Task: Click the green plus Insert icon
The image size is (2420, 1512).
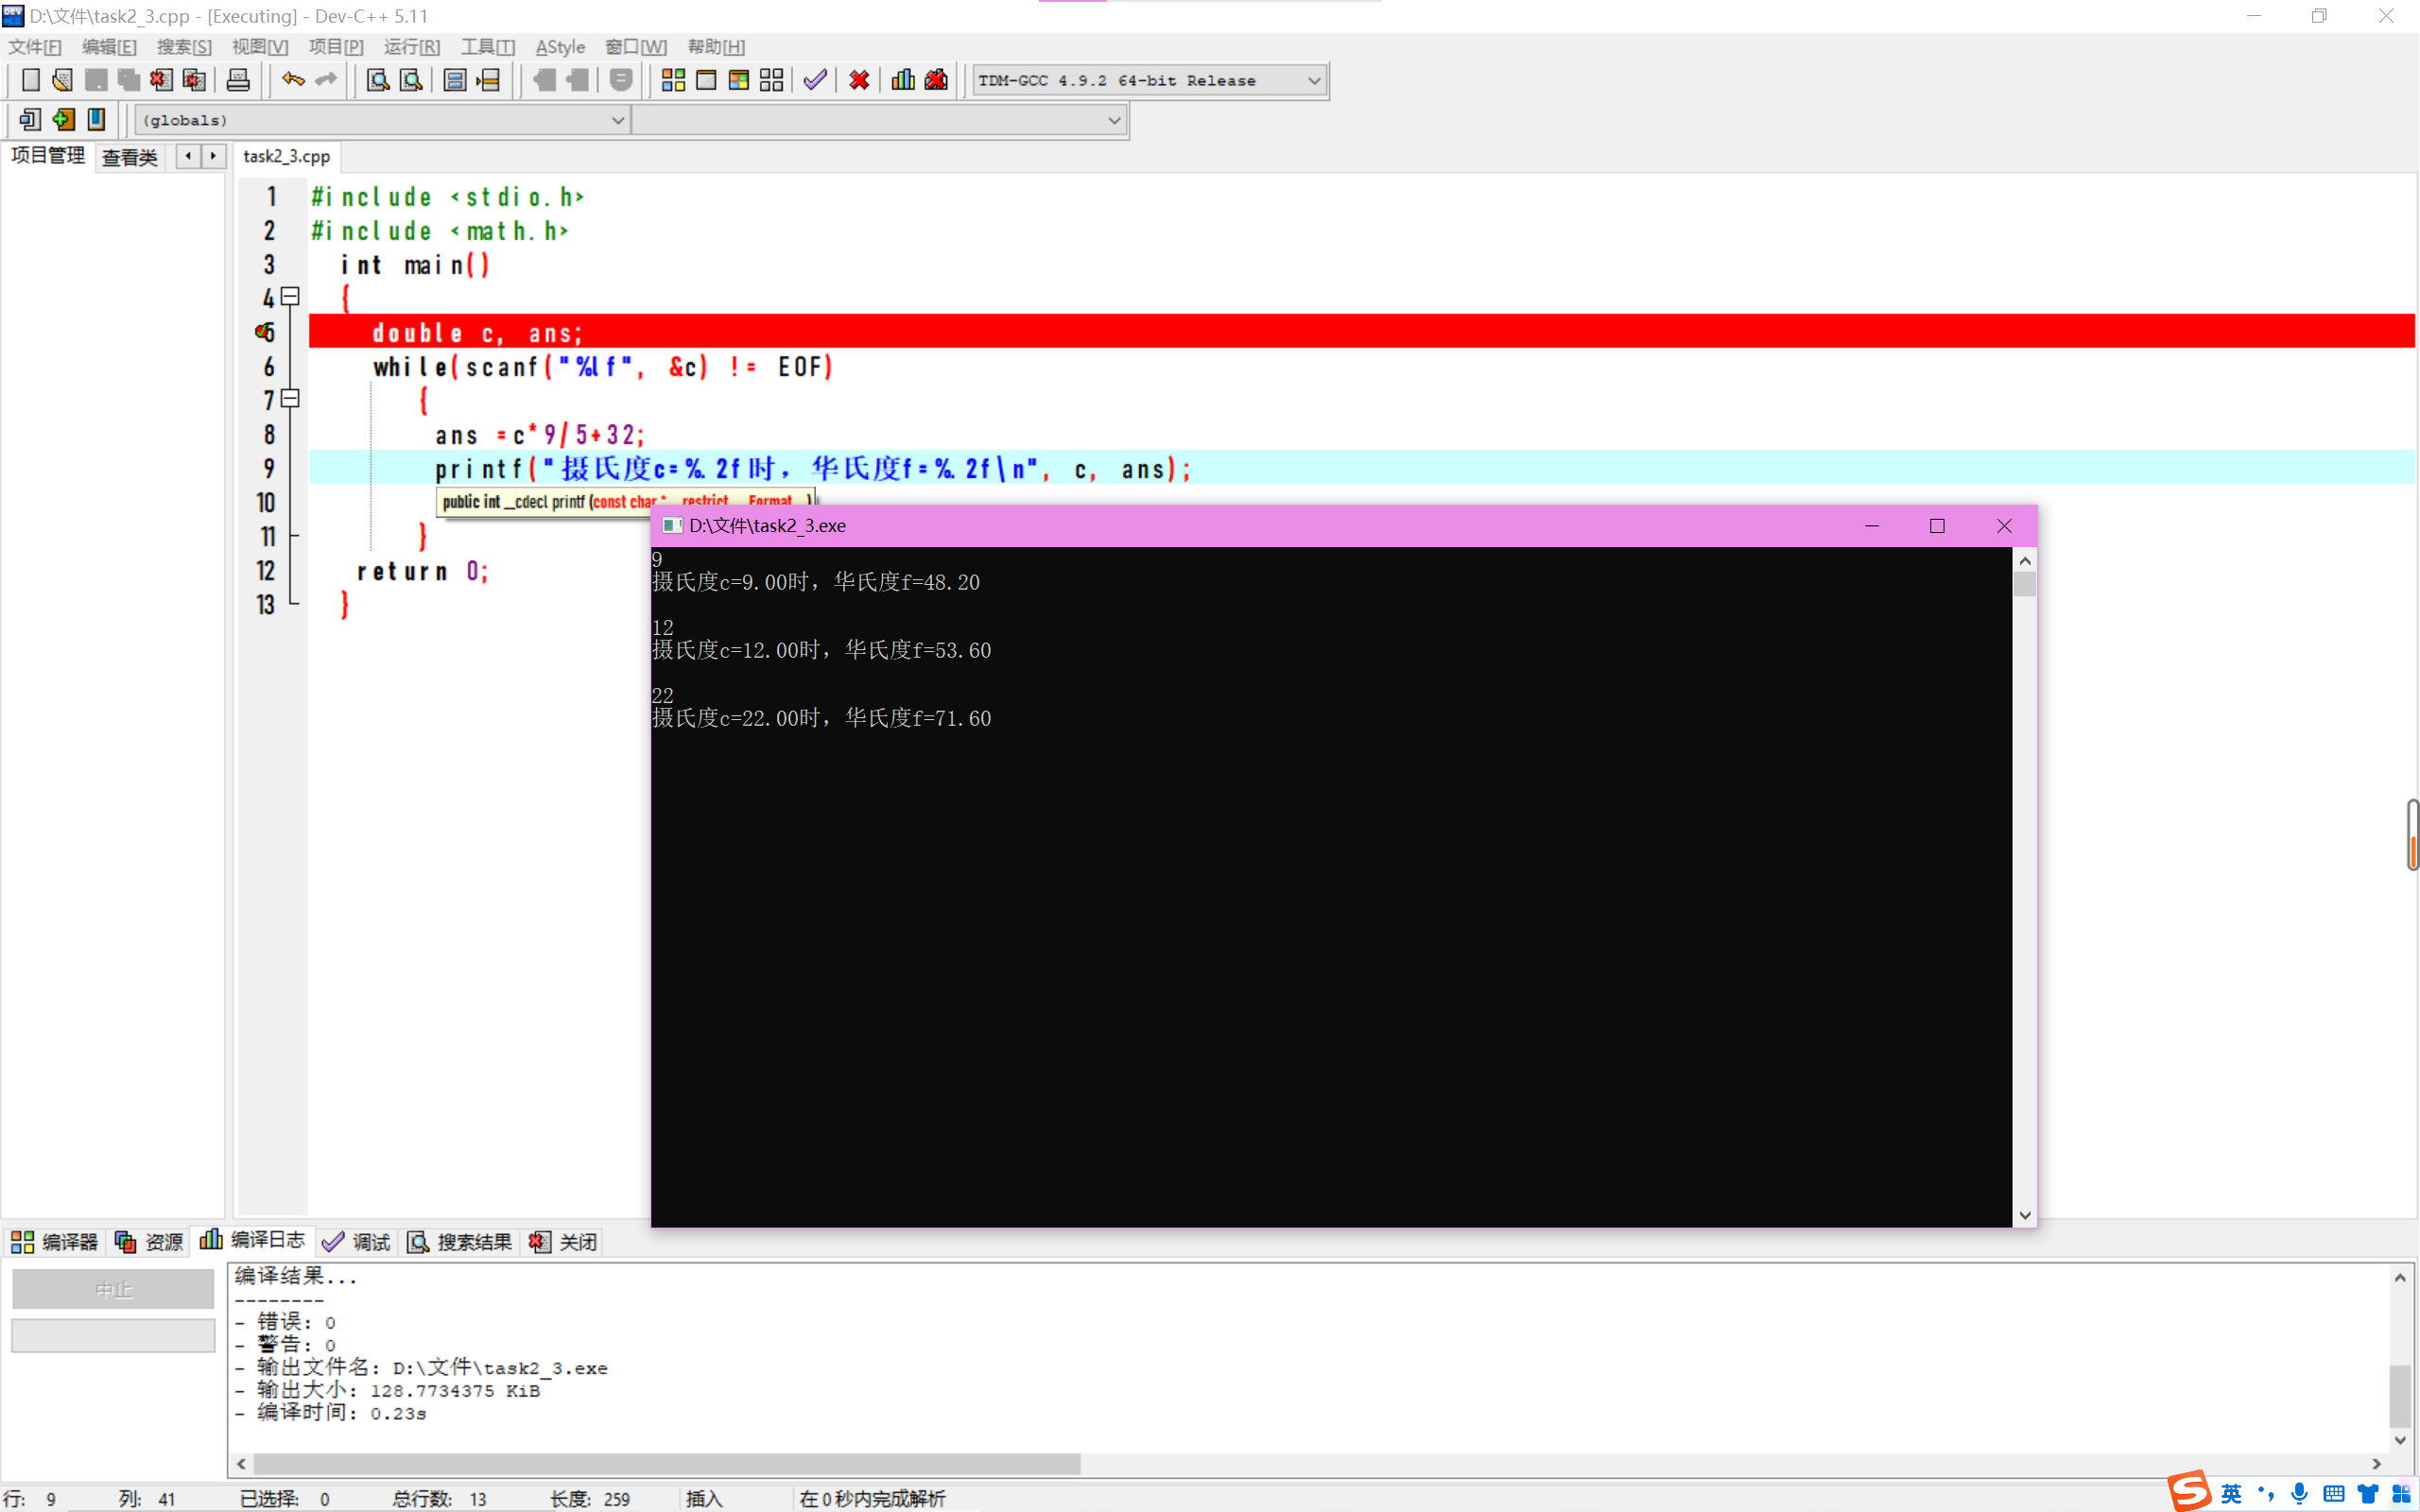Action: click(63, 120)
